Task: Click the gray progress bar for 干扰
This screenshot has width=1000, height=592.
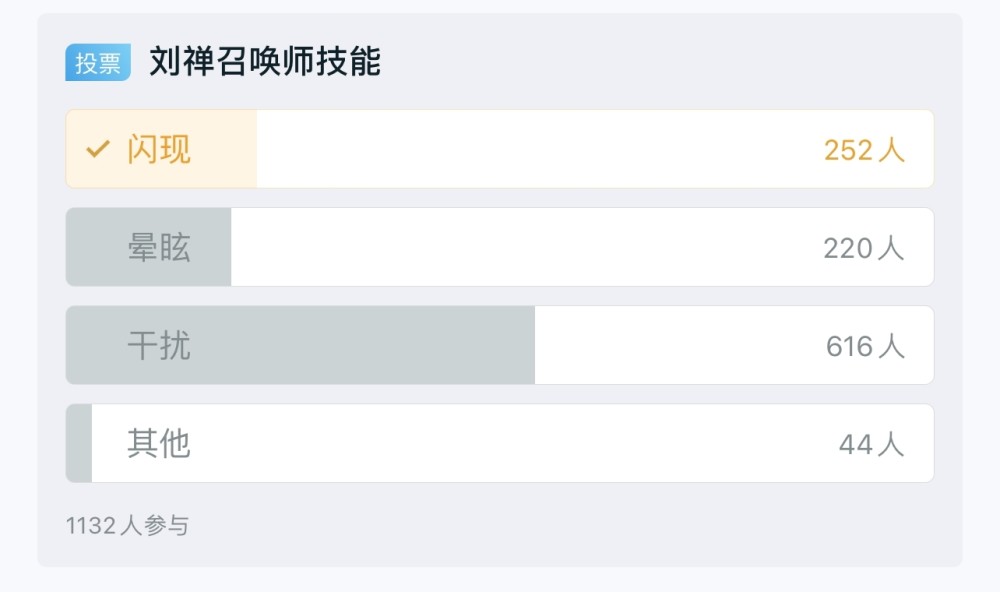Action: coord(300,345)
